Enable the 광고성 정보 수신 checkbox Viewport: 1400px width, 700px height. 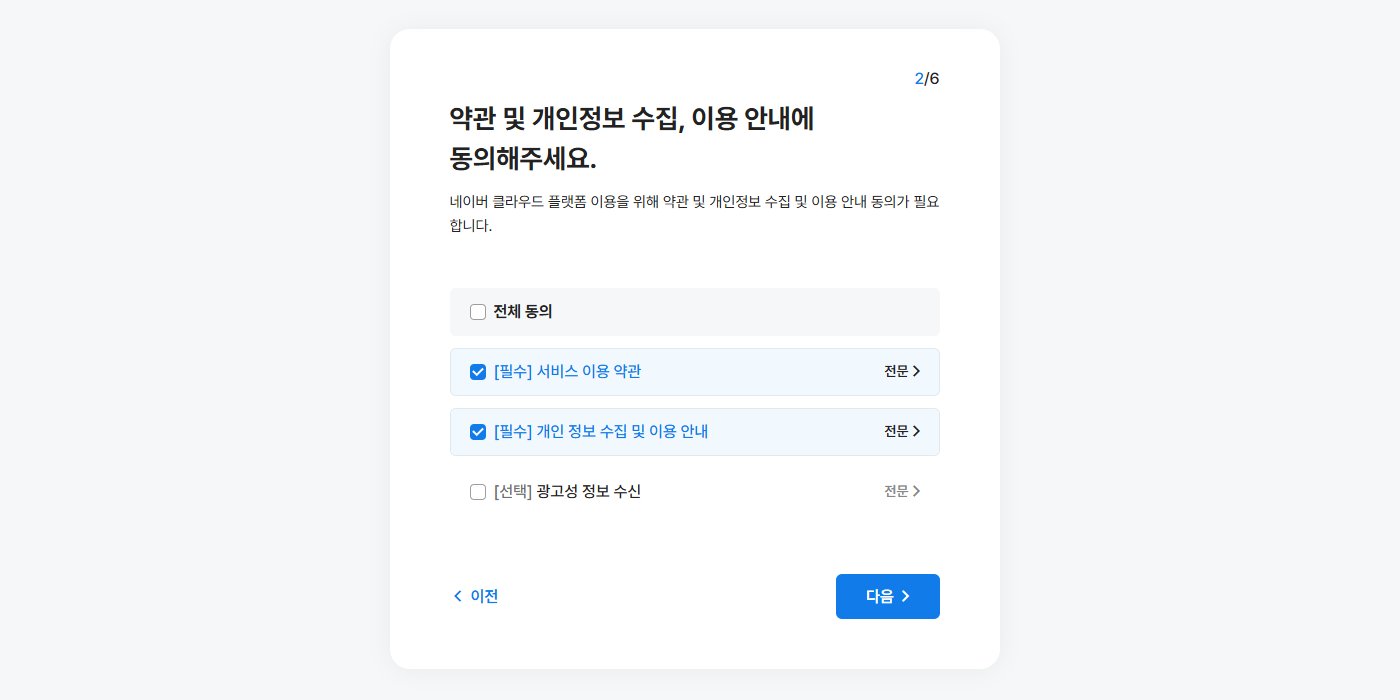coord(478,492)
